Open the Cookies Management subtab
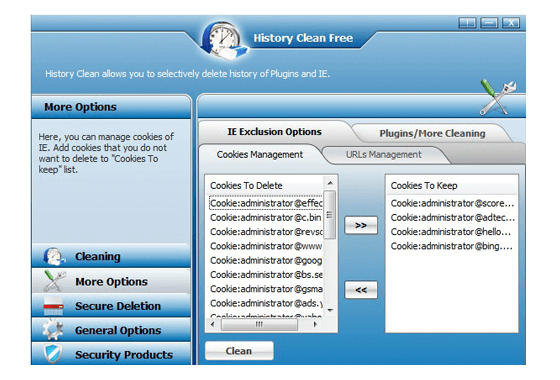 pyautogui.click(x=260, y=154)
